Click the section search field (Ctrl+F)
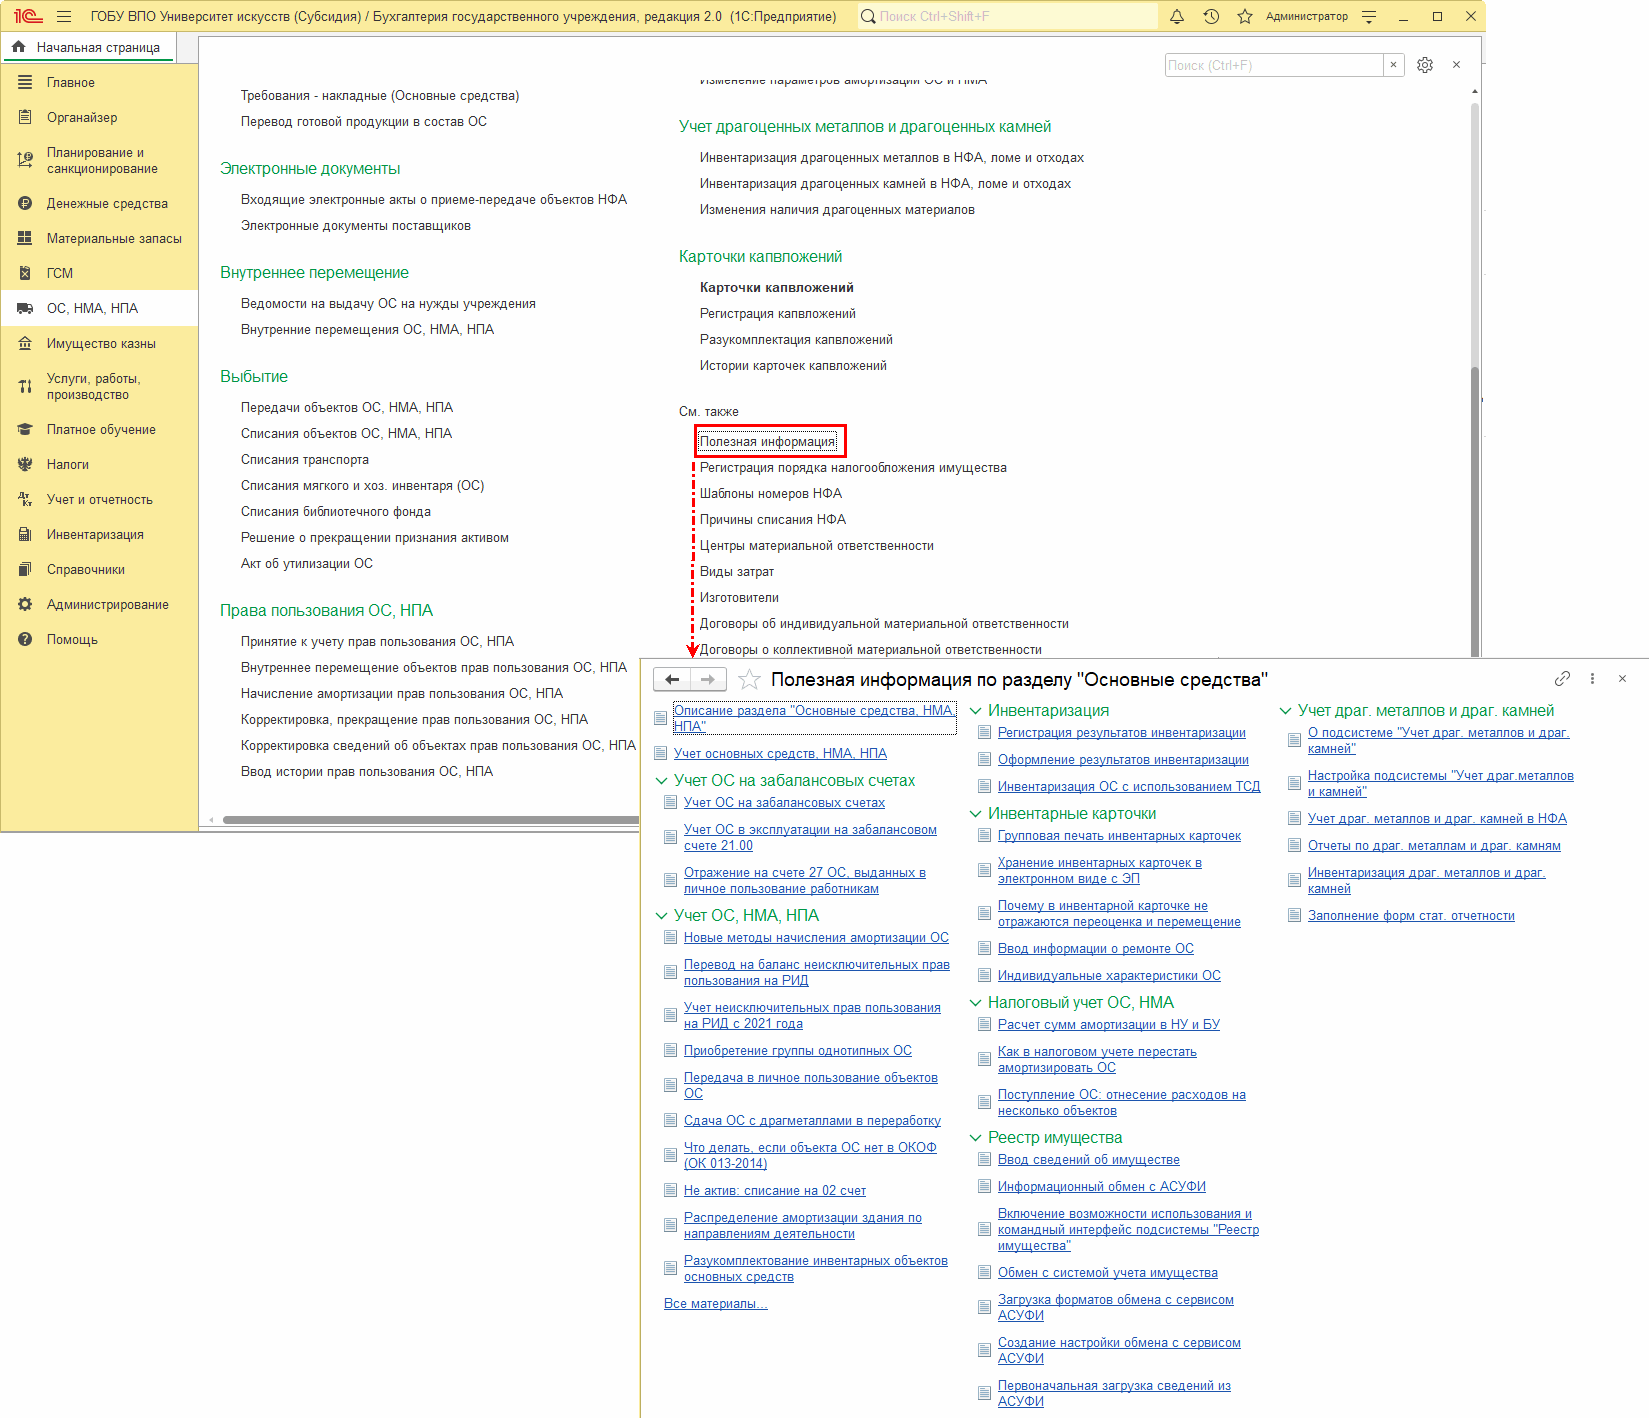 click(1273, 65)
